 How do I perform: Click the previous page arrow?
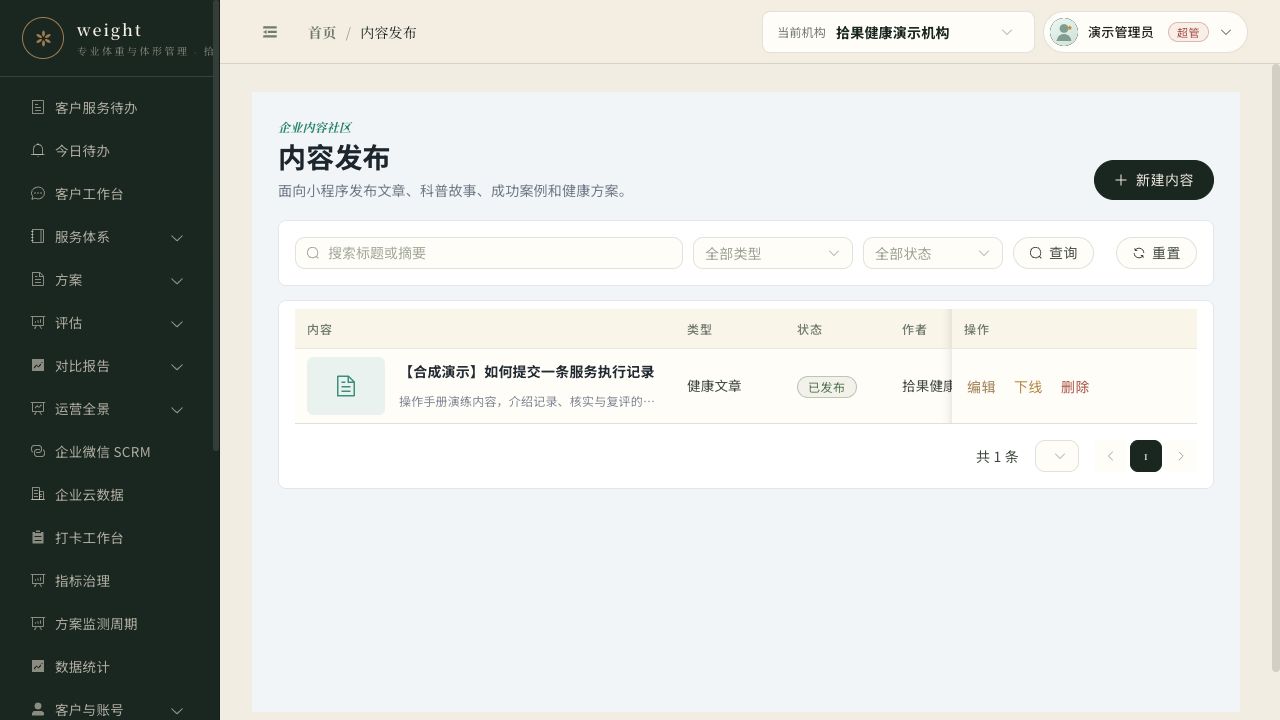(x=1110, y=456)
